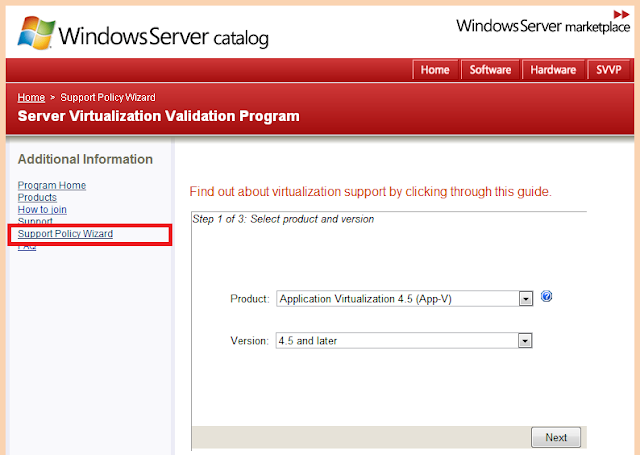The image size is (640, 455).
Task: Click the Additional Information heading
Action: click(x=85, y=159)
